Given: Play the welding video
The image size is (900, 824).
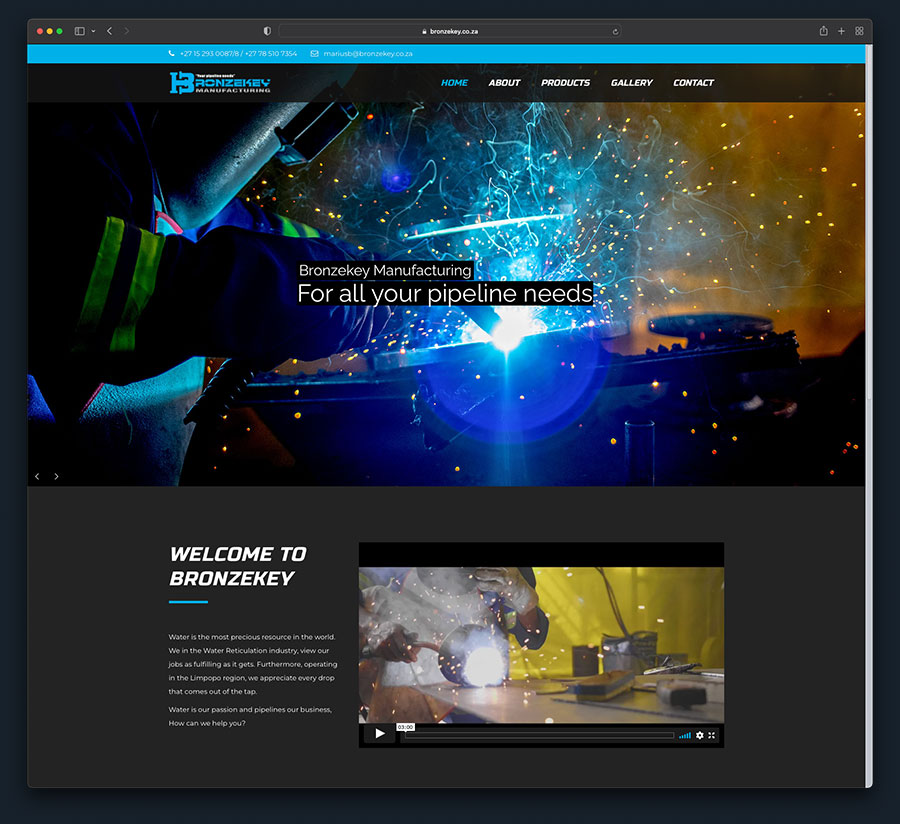Looking at the screenshot, I should 379,734.
